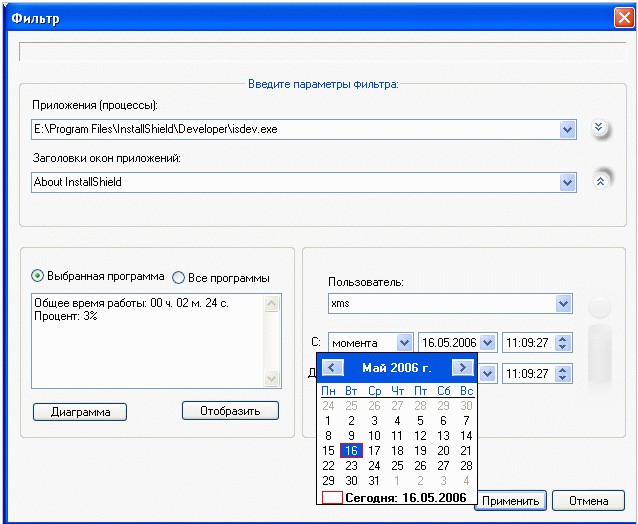Screen dimensions: 638x524
Task: Open the 'момента' start type dropdown
Action: point(404,343)
